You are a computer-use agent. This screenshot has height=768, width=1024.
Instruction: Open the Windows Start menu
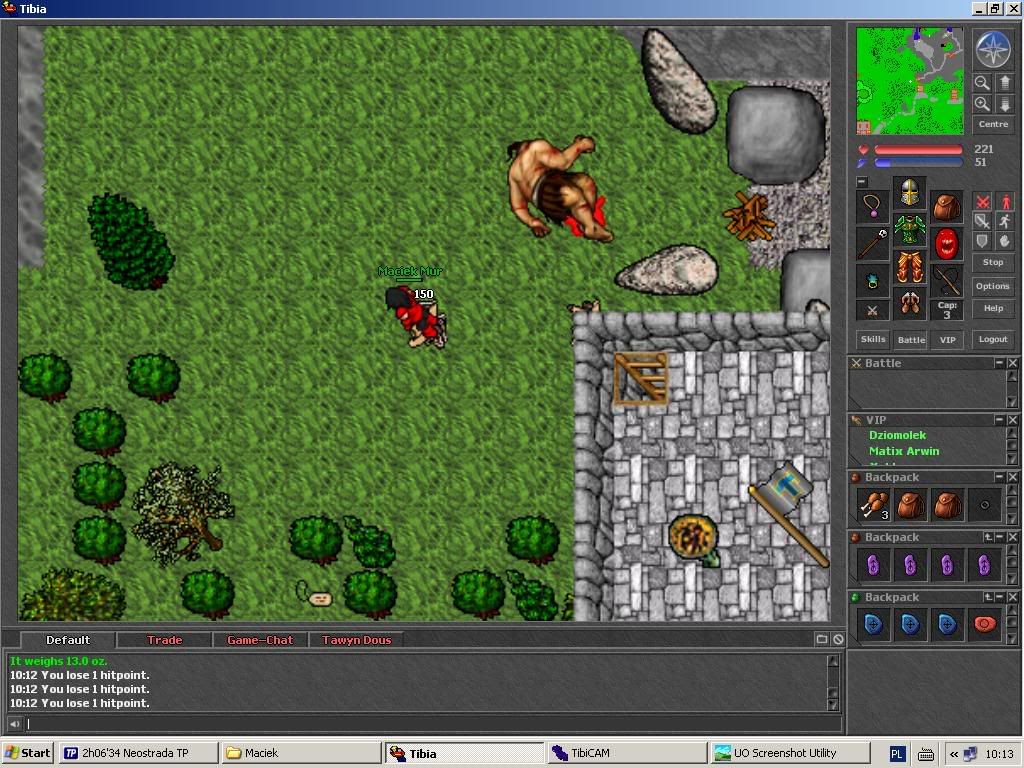(x=27, y=753)
